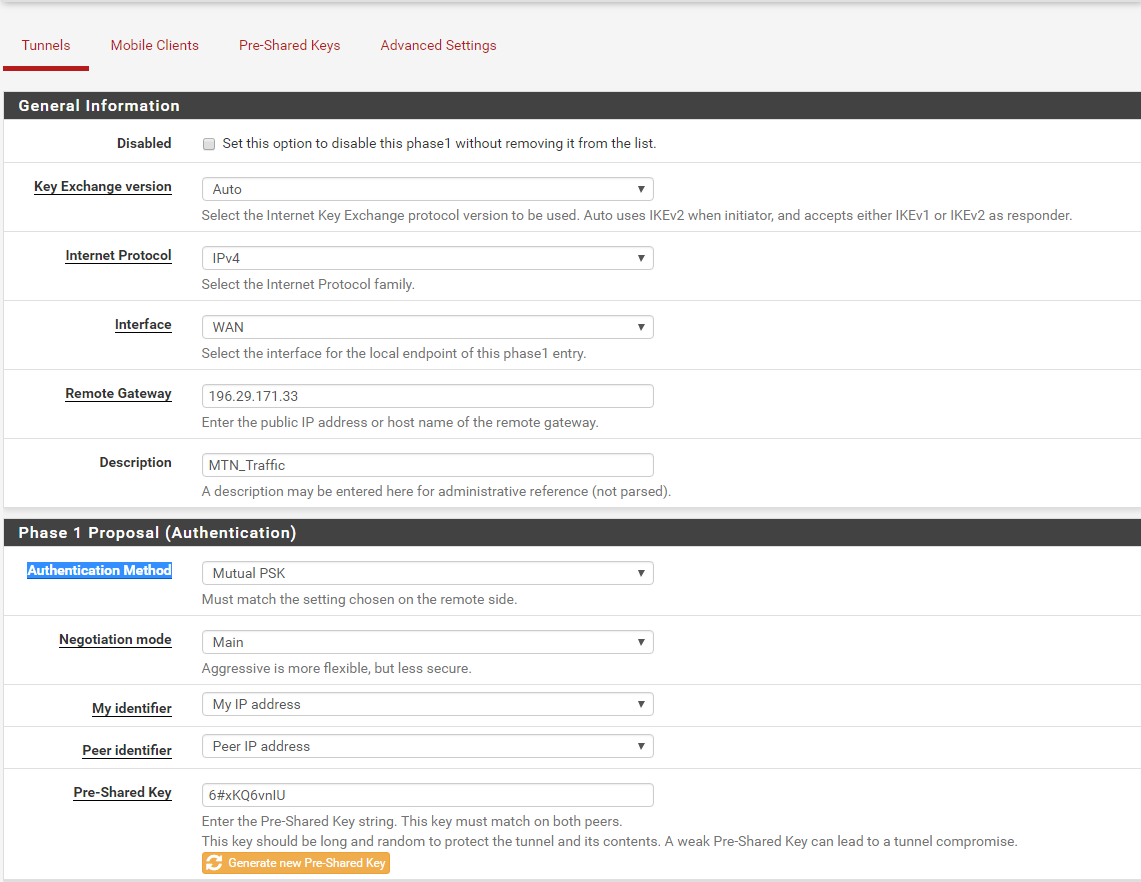
Task: Go to the Pre-Shared Keys tab
Action: (x=289, y=45)
